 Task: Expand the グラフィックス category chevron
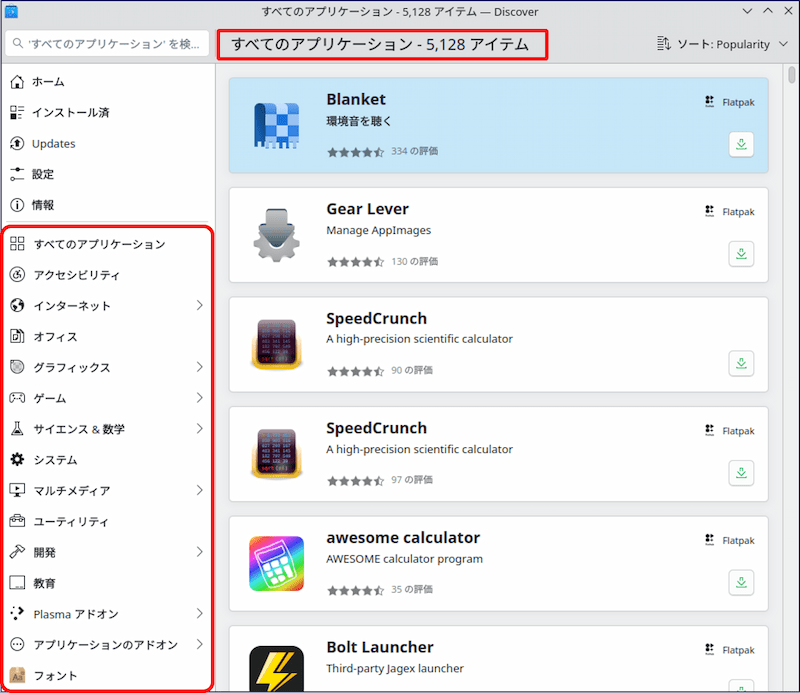[199, 367]
